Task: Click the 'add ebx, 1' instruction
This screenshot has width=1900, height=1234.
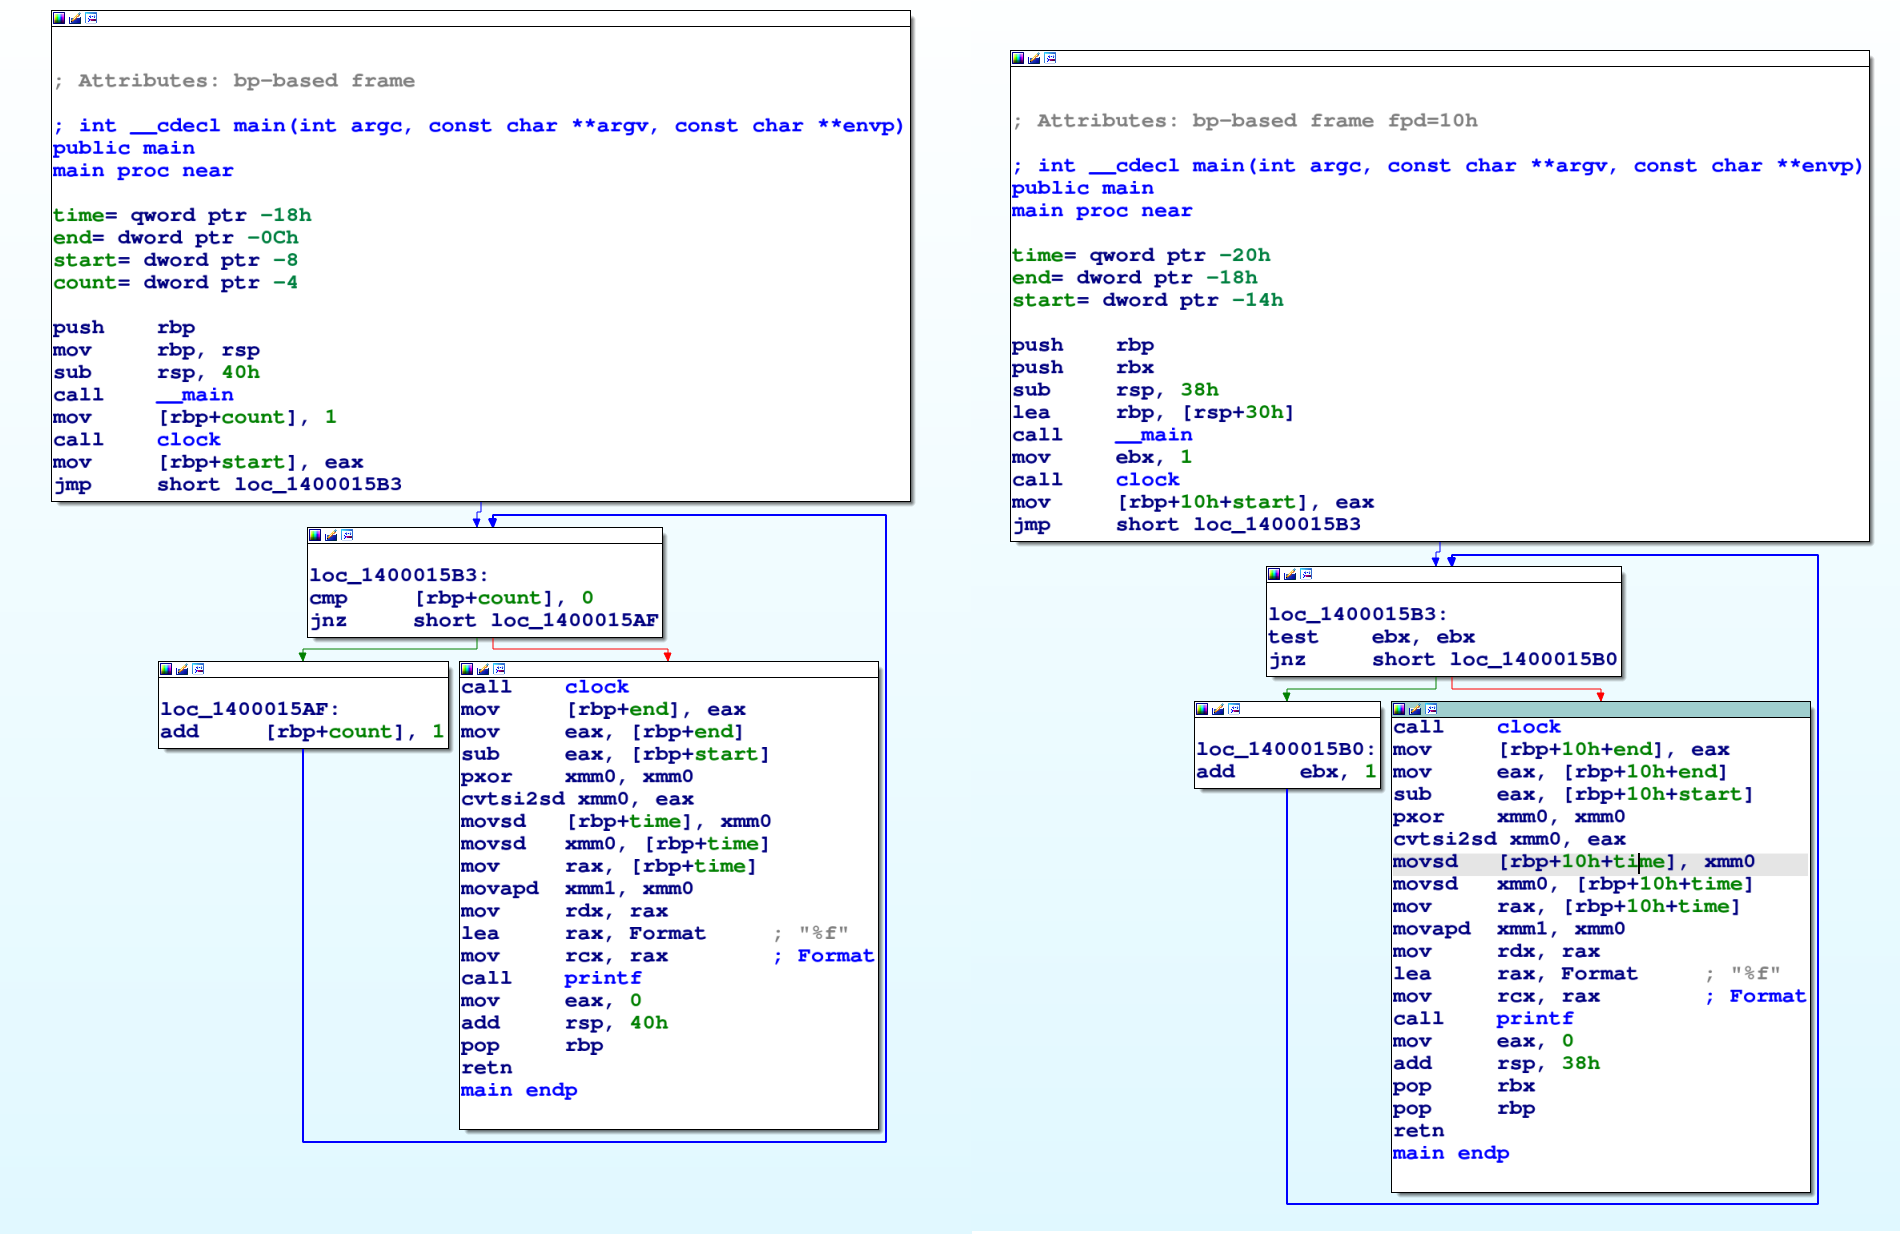Action: [x=1286, y=771]
